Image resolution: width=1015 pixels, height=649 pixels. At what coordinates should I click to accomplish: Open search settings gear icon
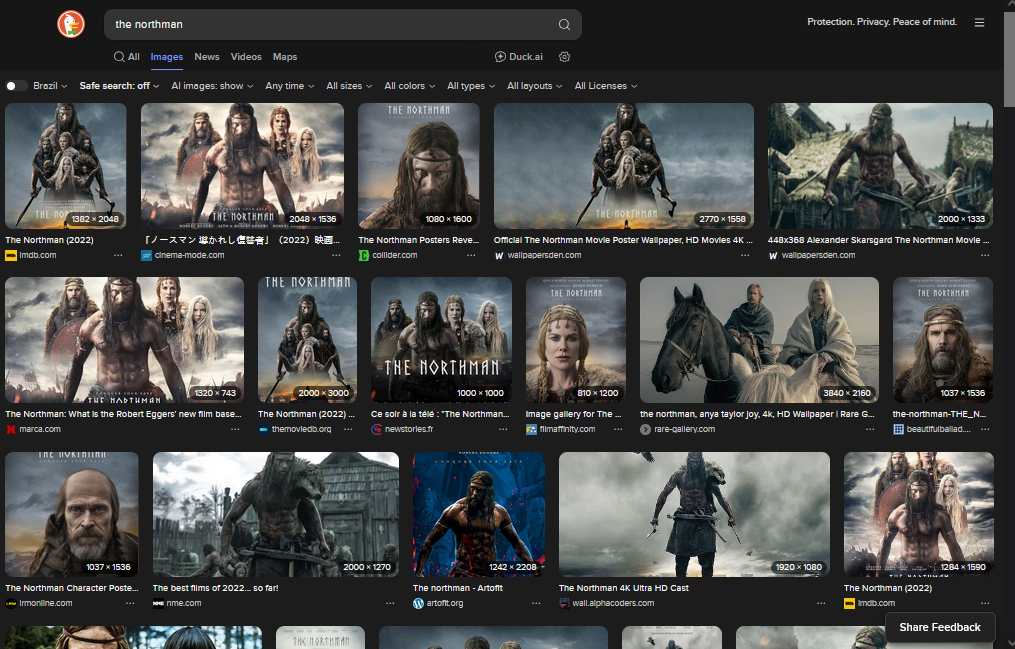click(564, 57)
